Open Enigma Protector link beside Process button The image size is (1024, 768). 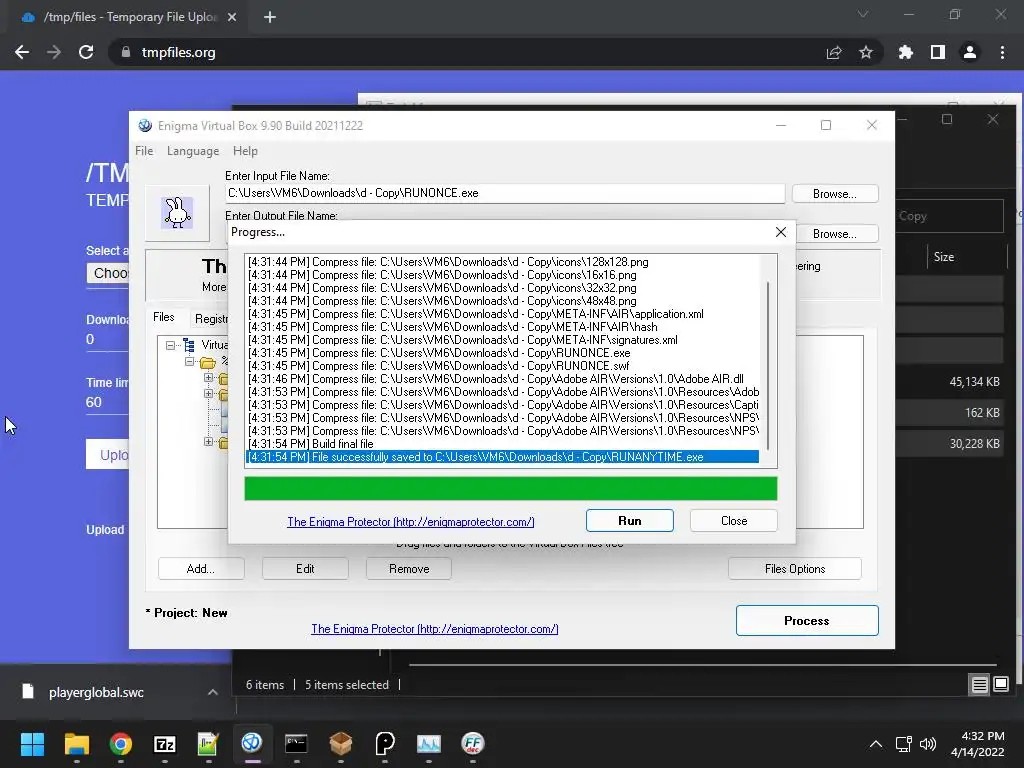click(435, 629)
